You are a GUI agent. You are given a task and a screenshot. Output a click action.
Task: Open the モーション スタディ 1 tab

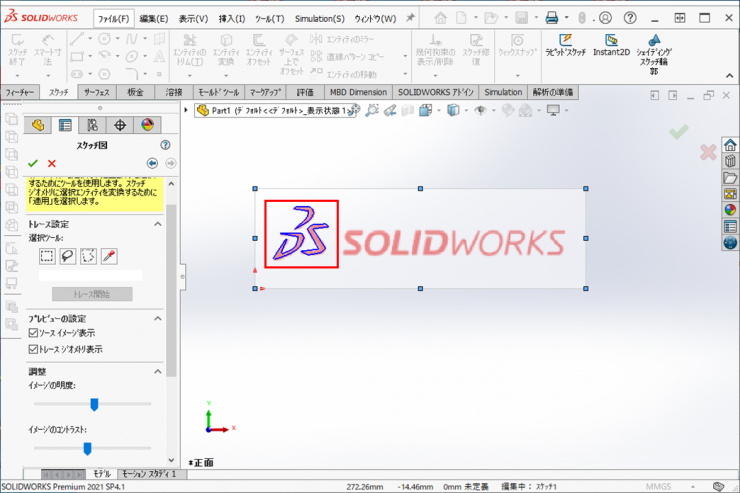(148, 473)
